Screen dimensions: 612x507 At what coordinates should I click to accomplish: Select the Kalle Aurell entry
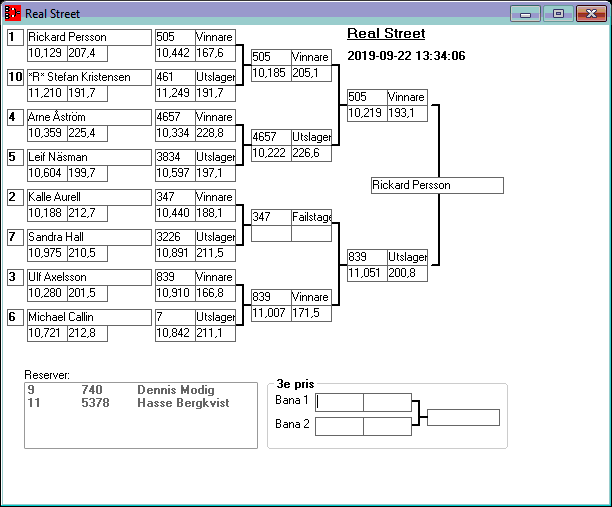coord(87,197)
